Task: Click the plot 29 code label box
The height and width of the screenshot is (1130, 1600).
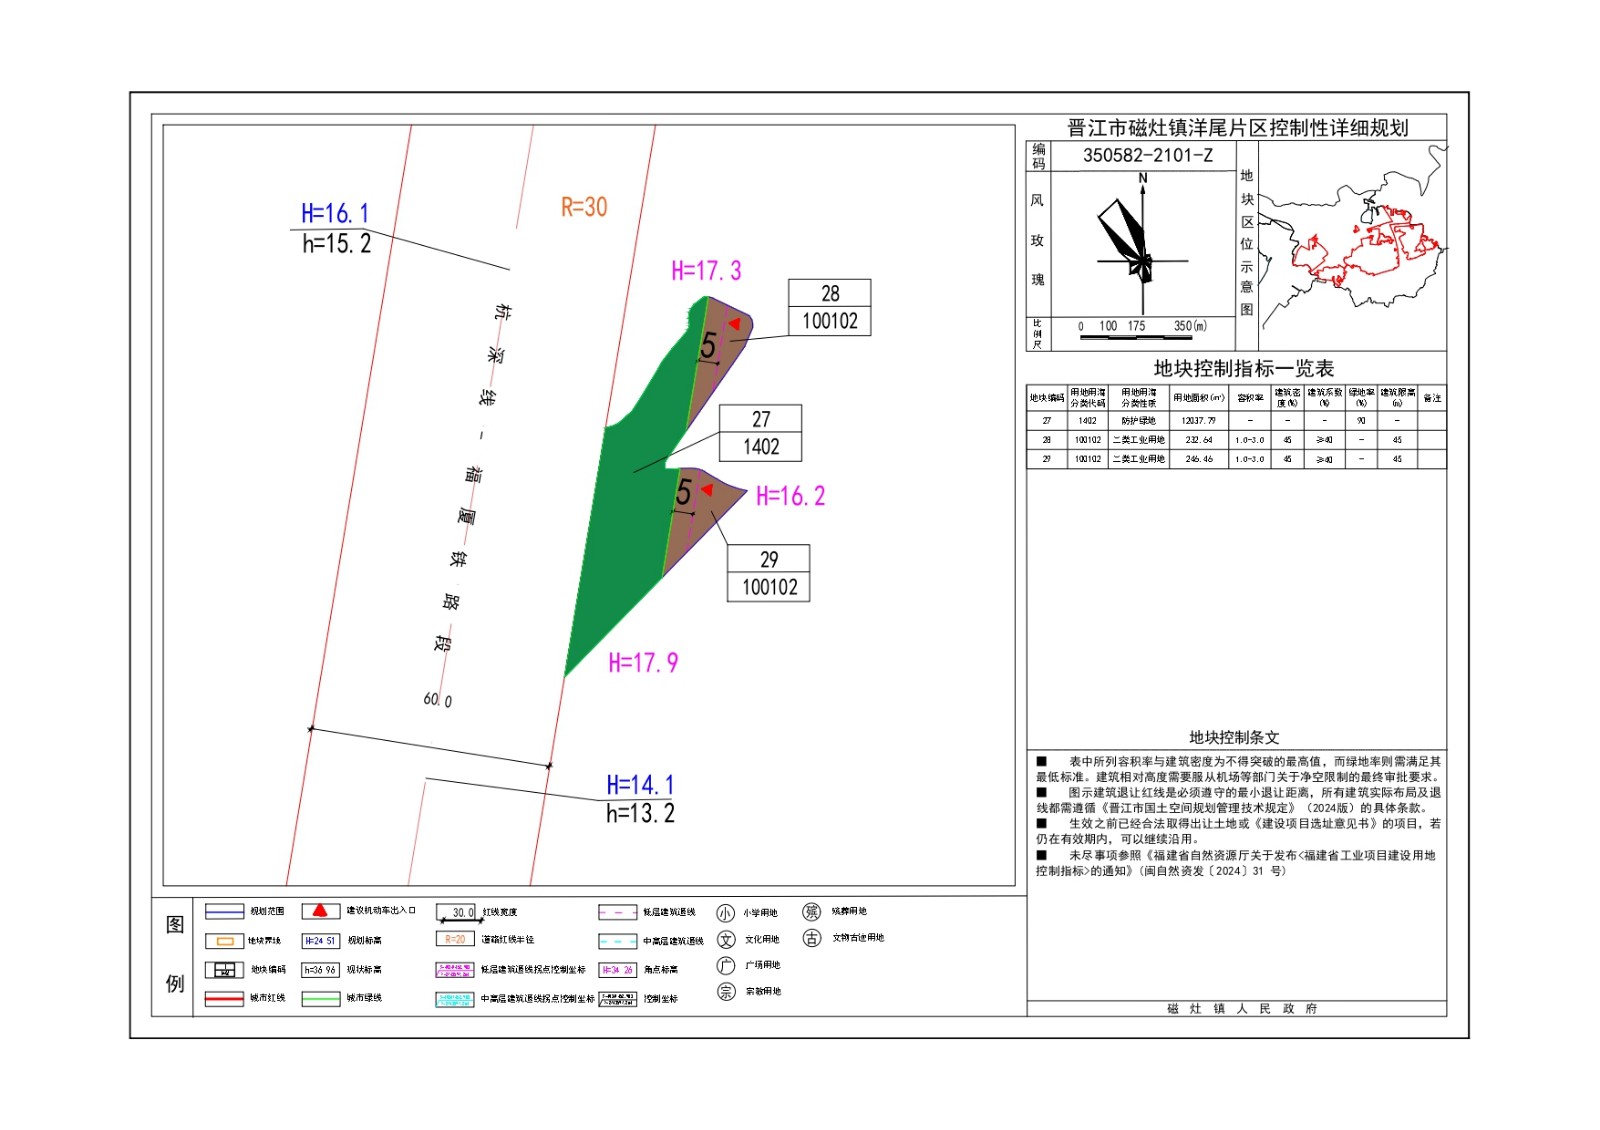Action: (x=768, y=573)
